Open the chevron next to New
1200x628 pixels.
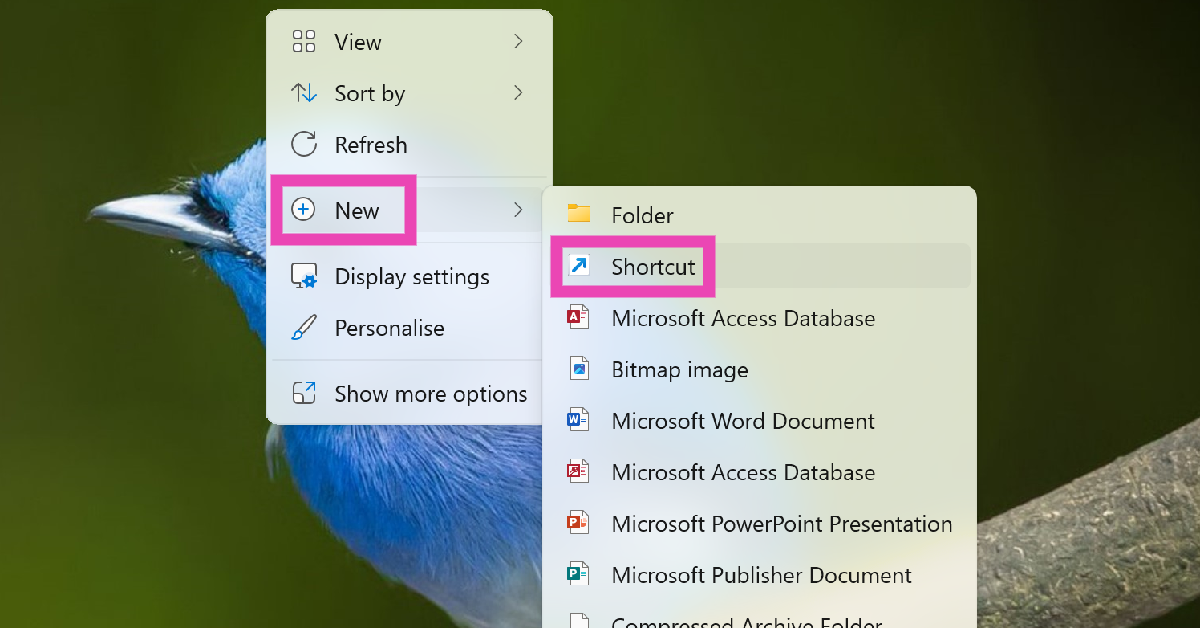tap(518, 210)
